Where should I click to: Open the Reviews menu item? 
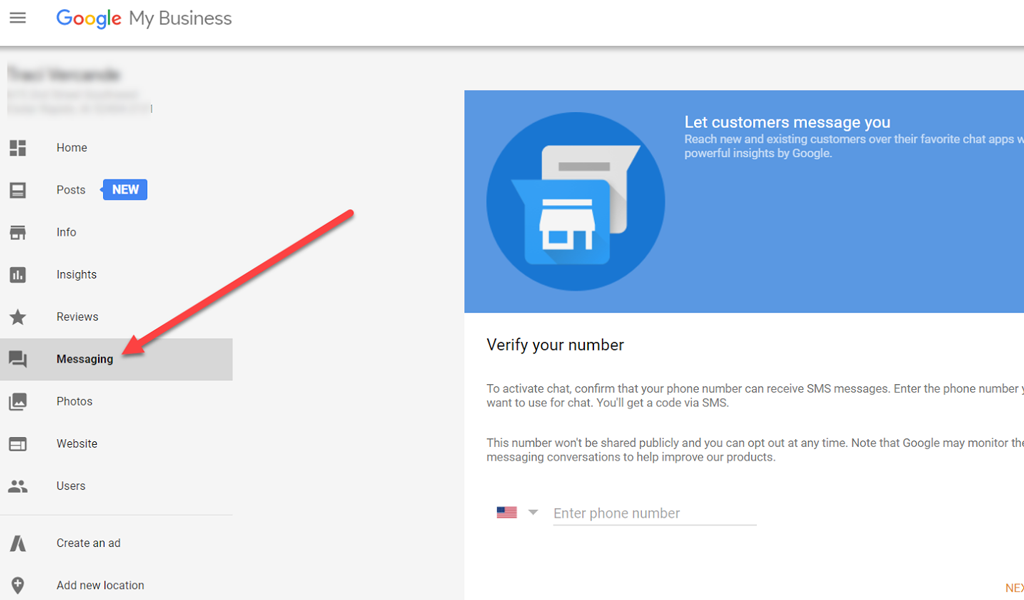coord(77,317)
